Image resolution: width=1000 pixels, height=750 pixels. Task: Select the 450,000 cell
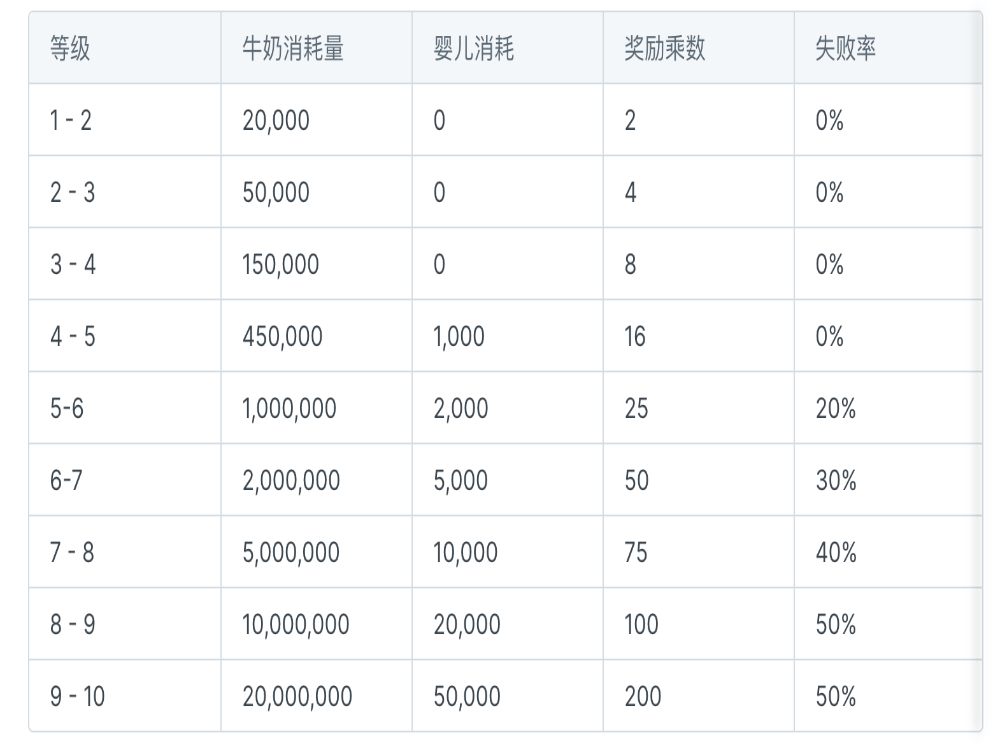tap(316, 336)
